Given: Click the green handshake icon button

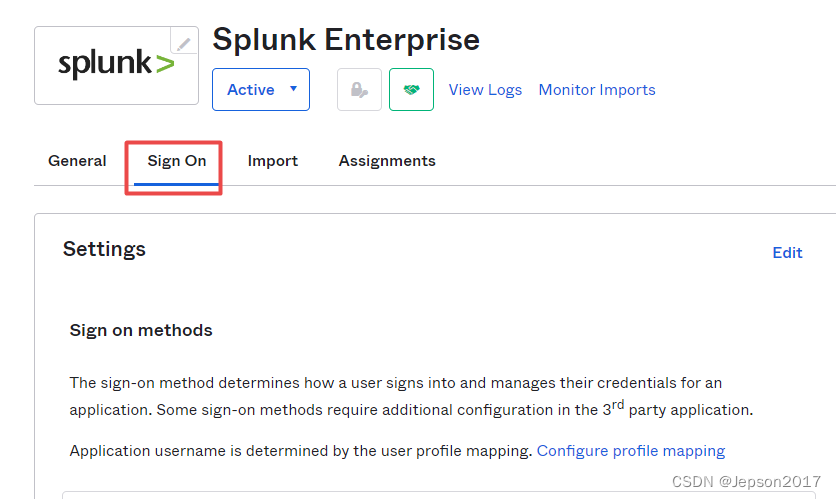Looking at the screenshot, I should (411, 90).
